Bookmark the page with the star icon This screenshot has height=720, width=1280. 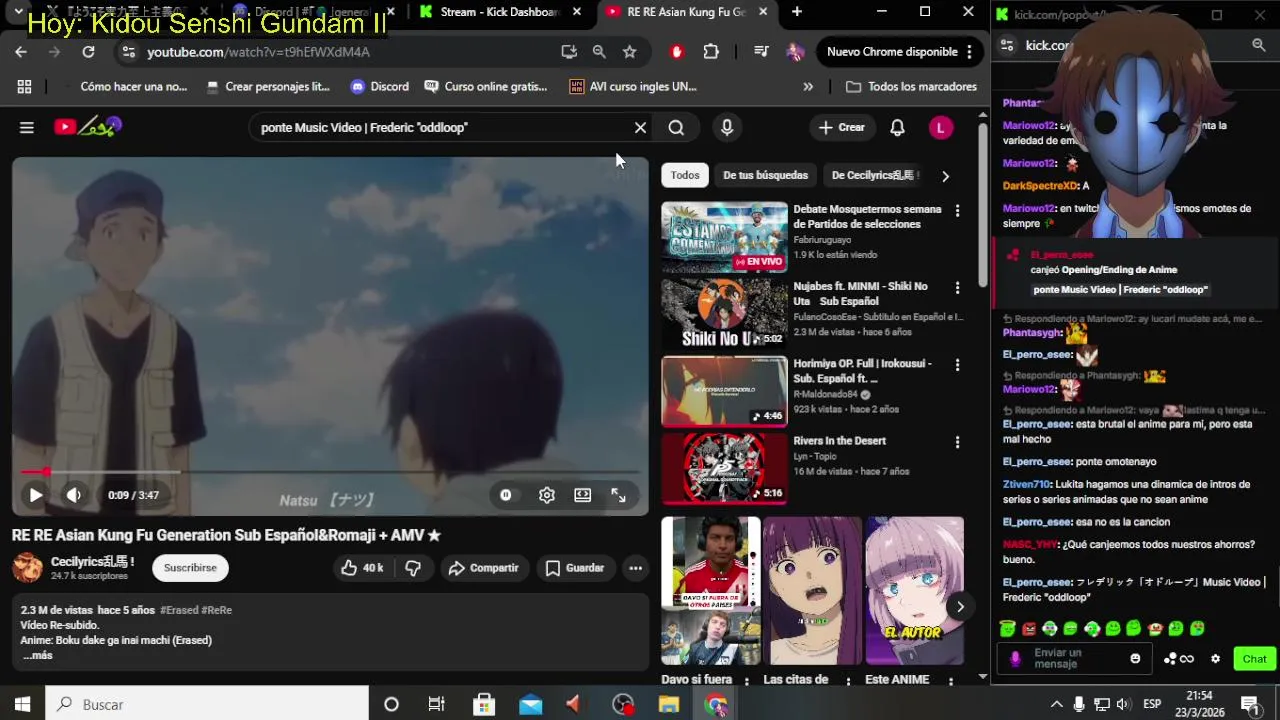point(629,52)
